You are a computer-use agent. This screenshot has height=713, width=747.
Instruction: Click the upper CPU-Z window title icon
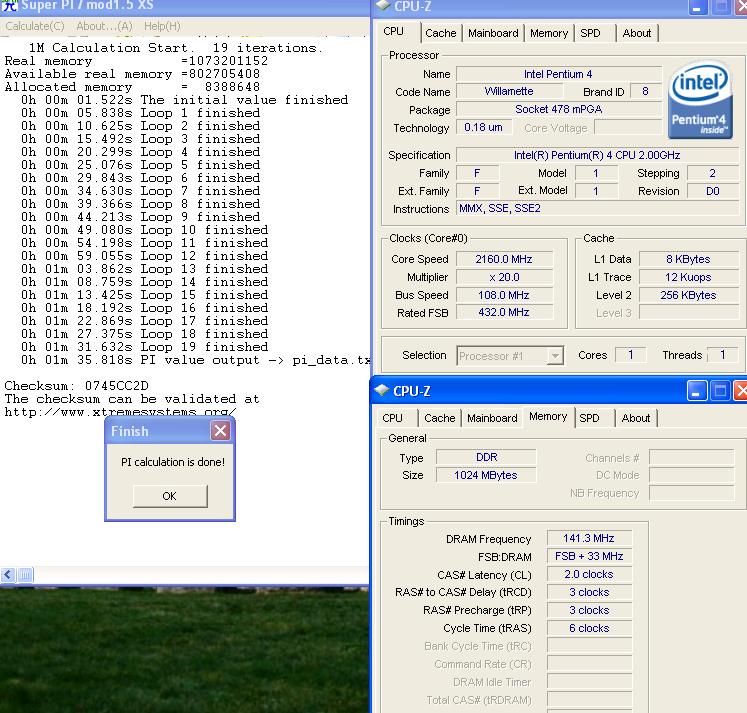tap(383, 5)
